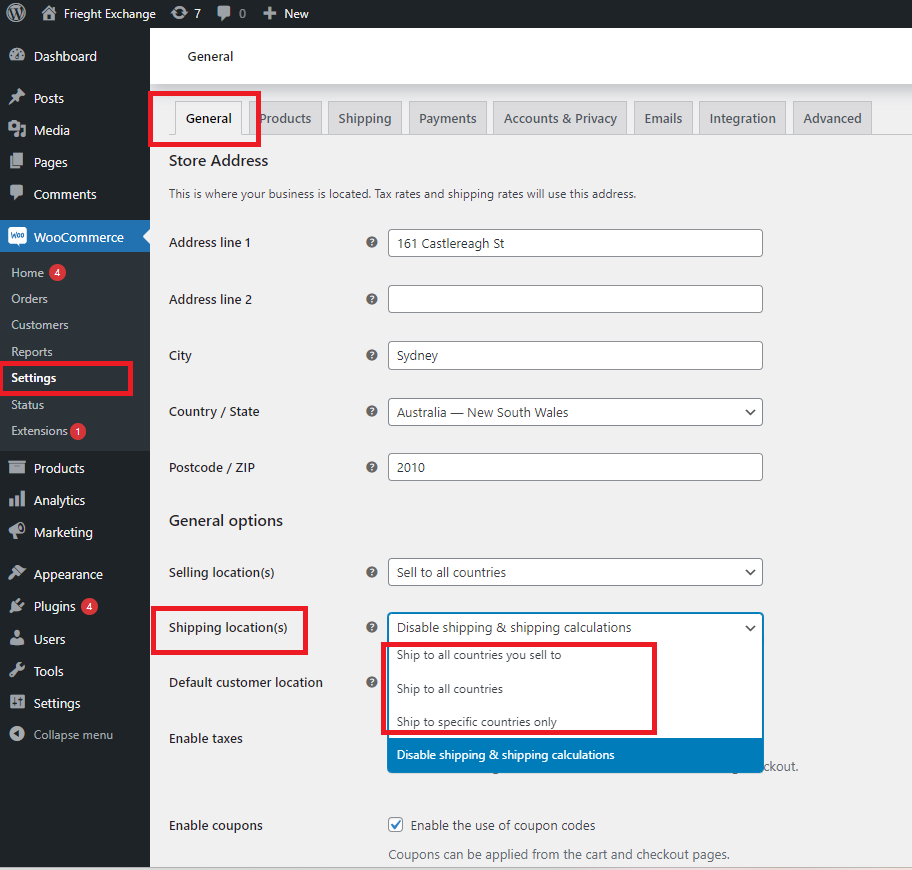Open WooCommerce Orders submenu link
Image resolution: width=912 pixels, height=870 pixels.
click(29, 298)
